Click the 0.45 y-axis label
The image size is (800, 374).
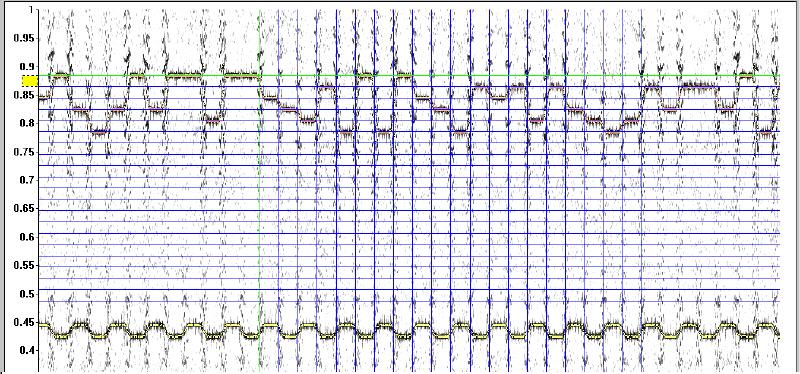24,322
